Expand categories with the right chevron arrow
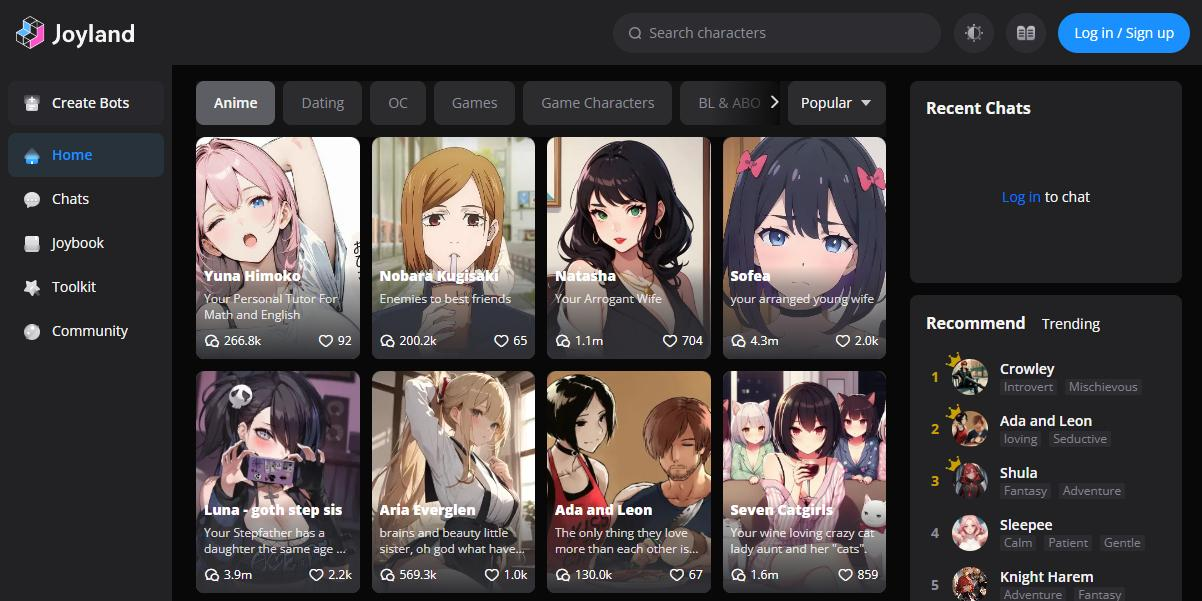 (x=774, y=102)
